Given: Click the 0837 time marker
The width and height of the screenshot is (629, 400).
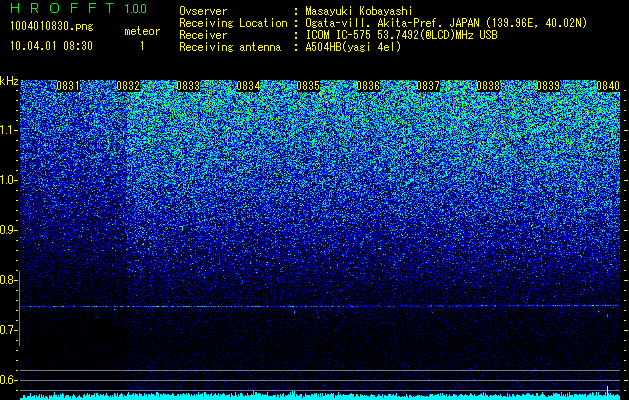Looking at the screenshot, I should pyautogui.click(x=428, y=86).
